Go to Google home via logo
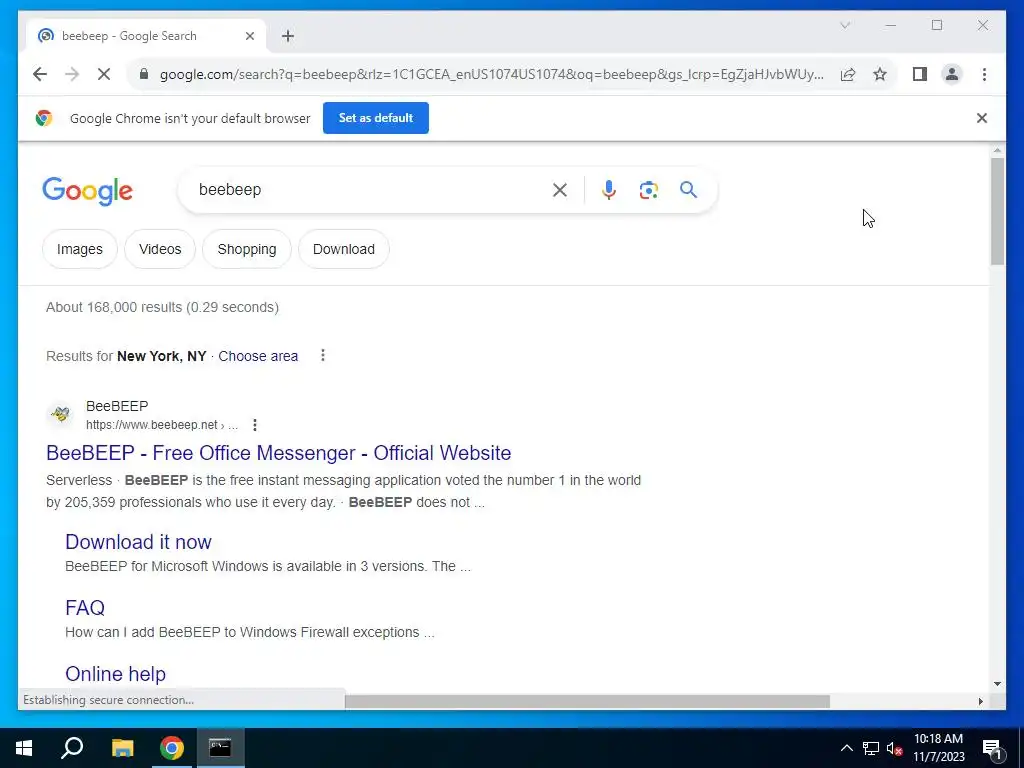This screenshot has width=1024, height=768. tap(88, 191)
